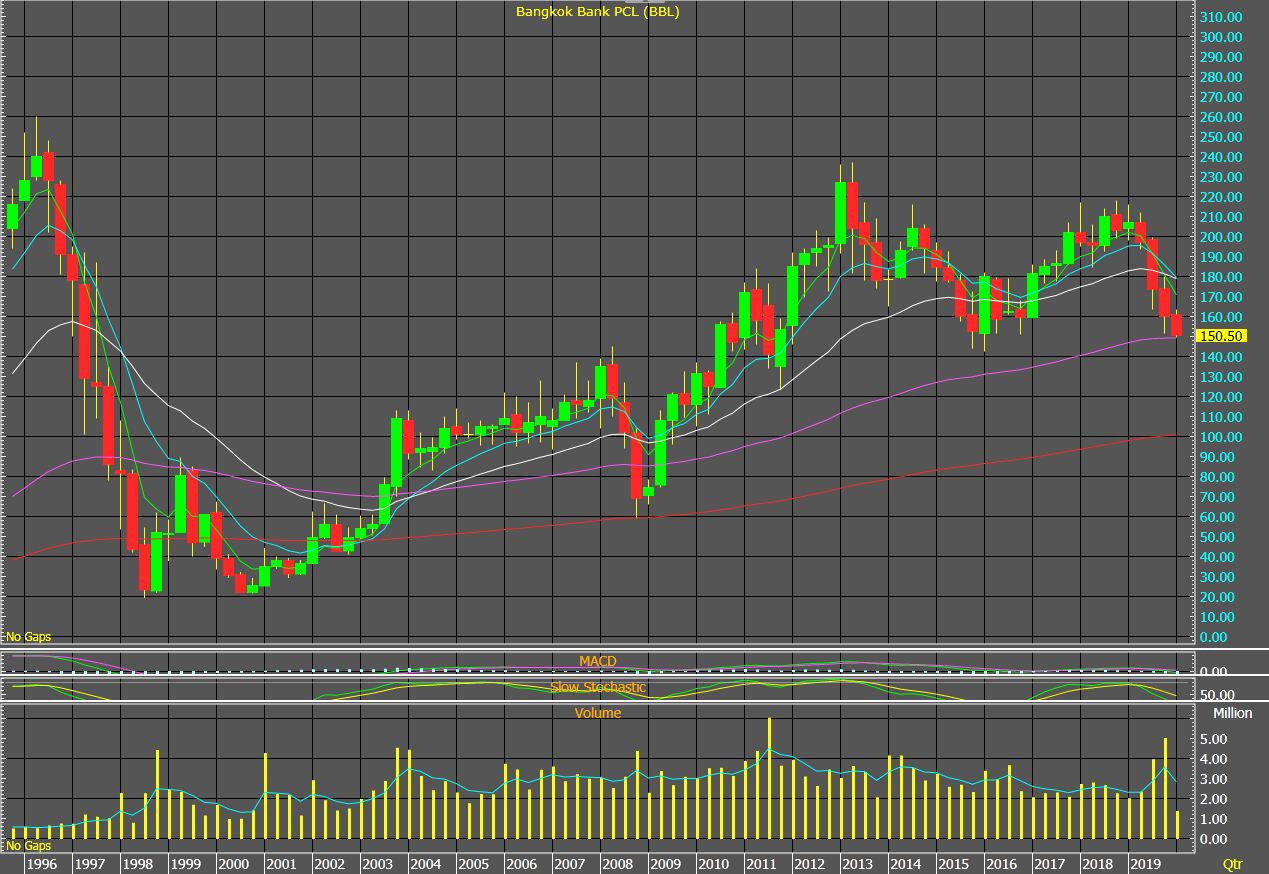Select the 2010 year label on time axis
The height and width of the screenshot is (874, 1269).
[x=713, y=864]
